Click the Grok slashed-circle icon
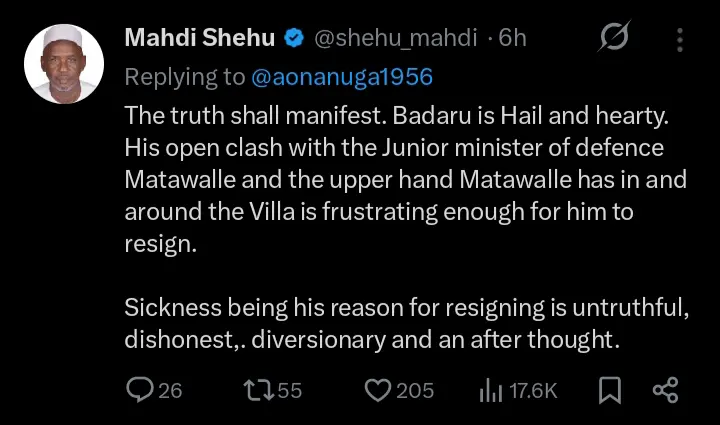The image size is (720, 425). click(x=613, y=39)
